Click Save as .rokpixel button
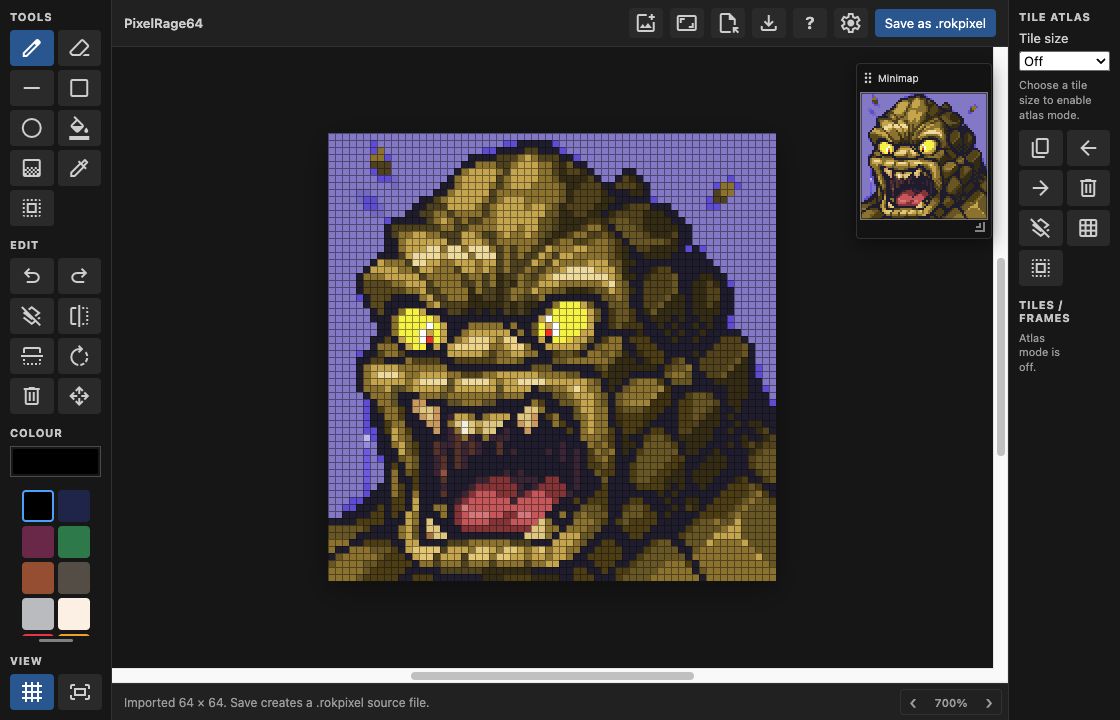Viewport: 1120px width, 720px height. tap(935, 23)
